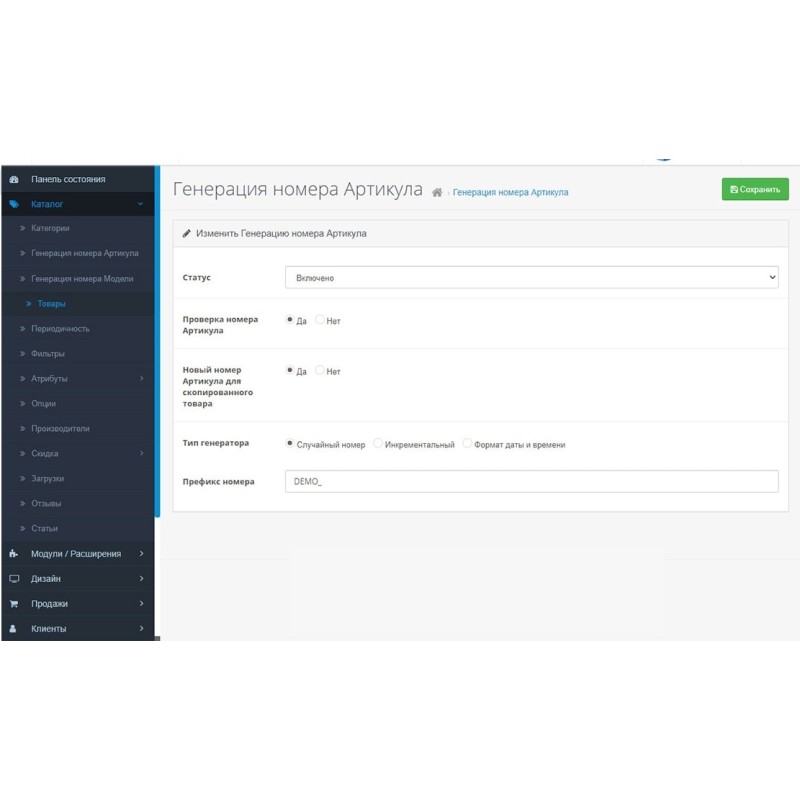Click the shopping cart icon for Продажи
This screenshot has width=800, height=800.
12,603
